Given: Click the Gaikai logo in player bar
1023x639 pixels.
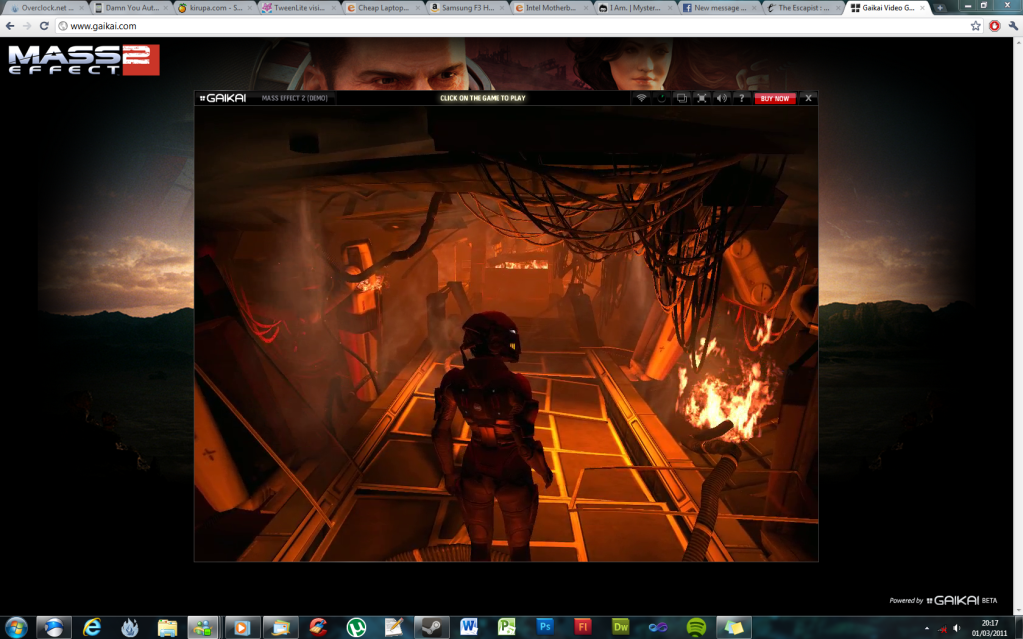Looking at the screenshot, I should 223,98.
